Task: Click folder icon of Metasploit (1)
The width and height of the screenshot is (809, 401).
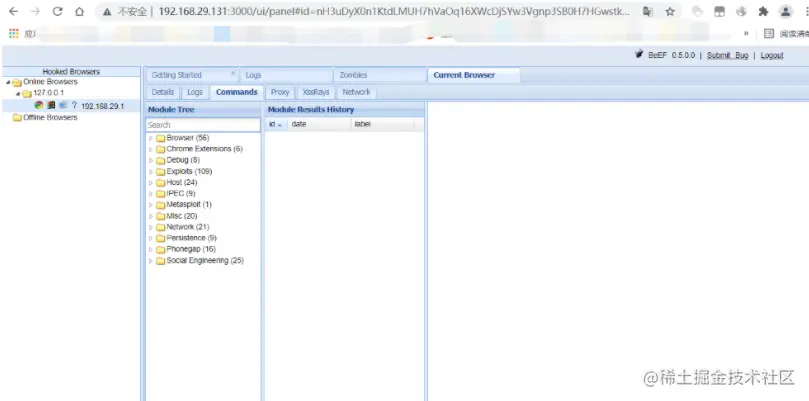Action: click(x=160, y=205)
